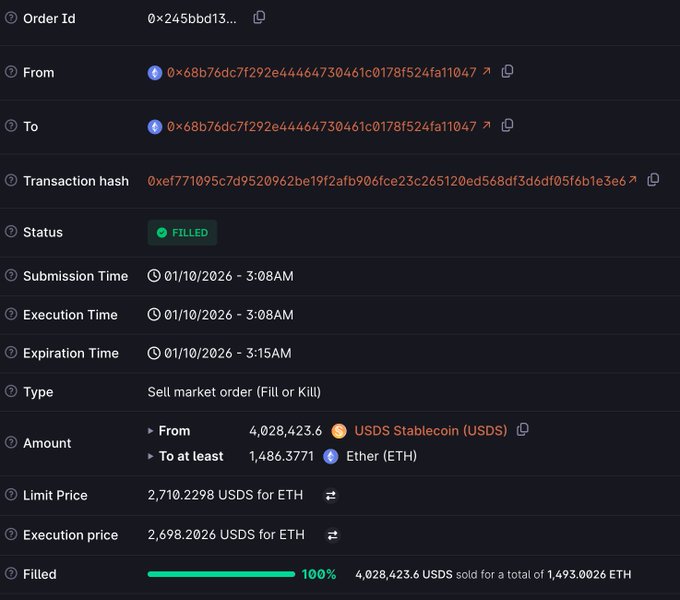Click clock icon beside Submission Time
Screen dimensions: 680x600
(154, 276)
